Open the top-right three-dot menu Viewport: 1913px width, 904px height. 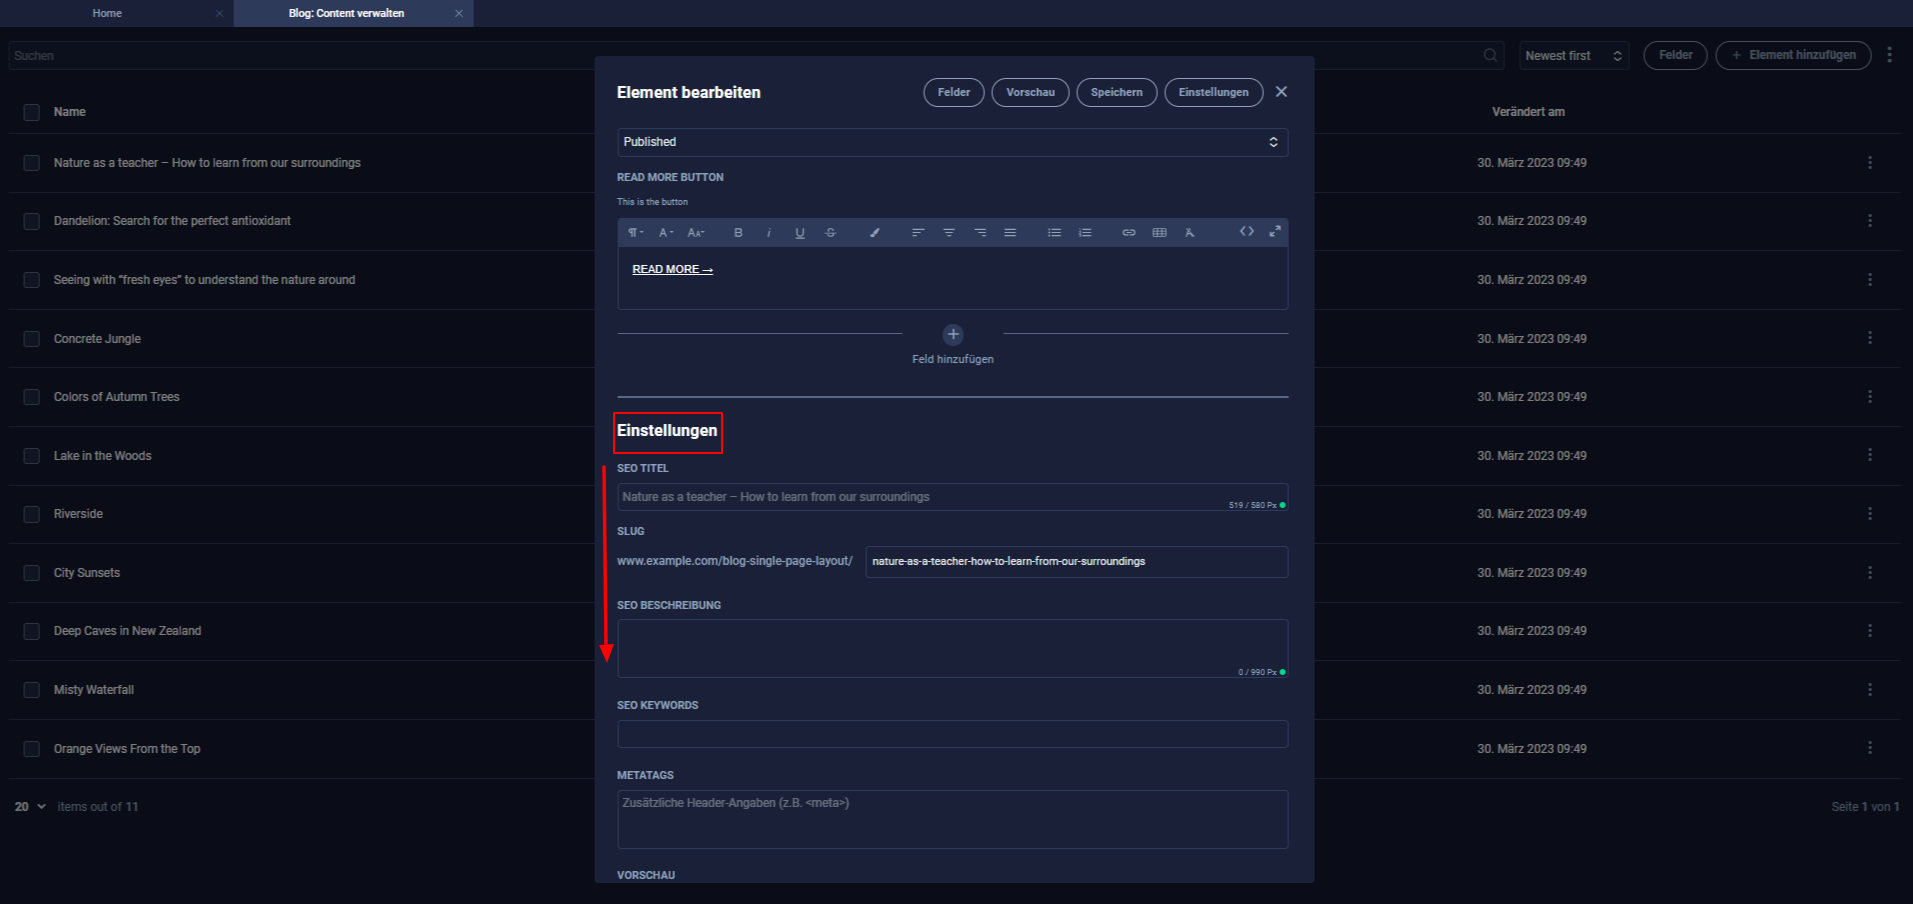(1889, 55)
